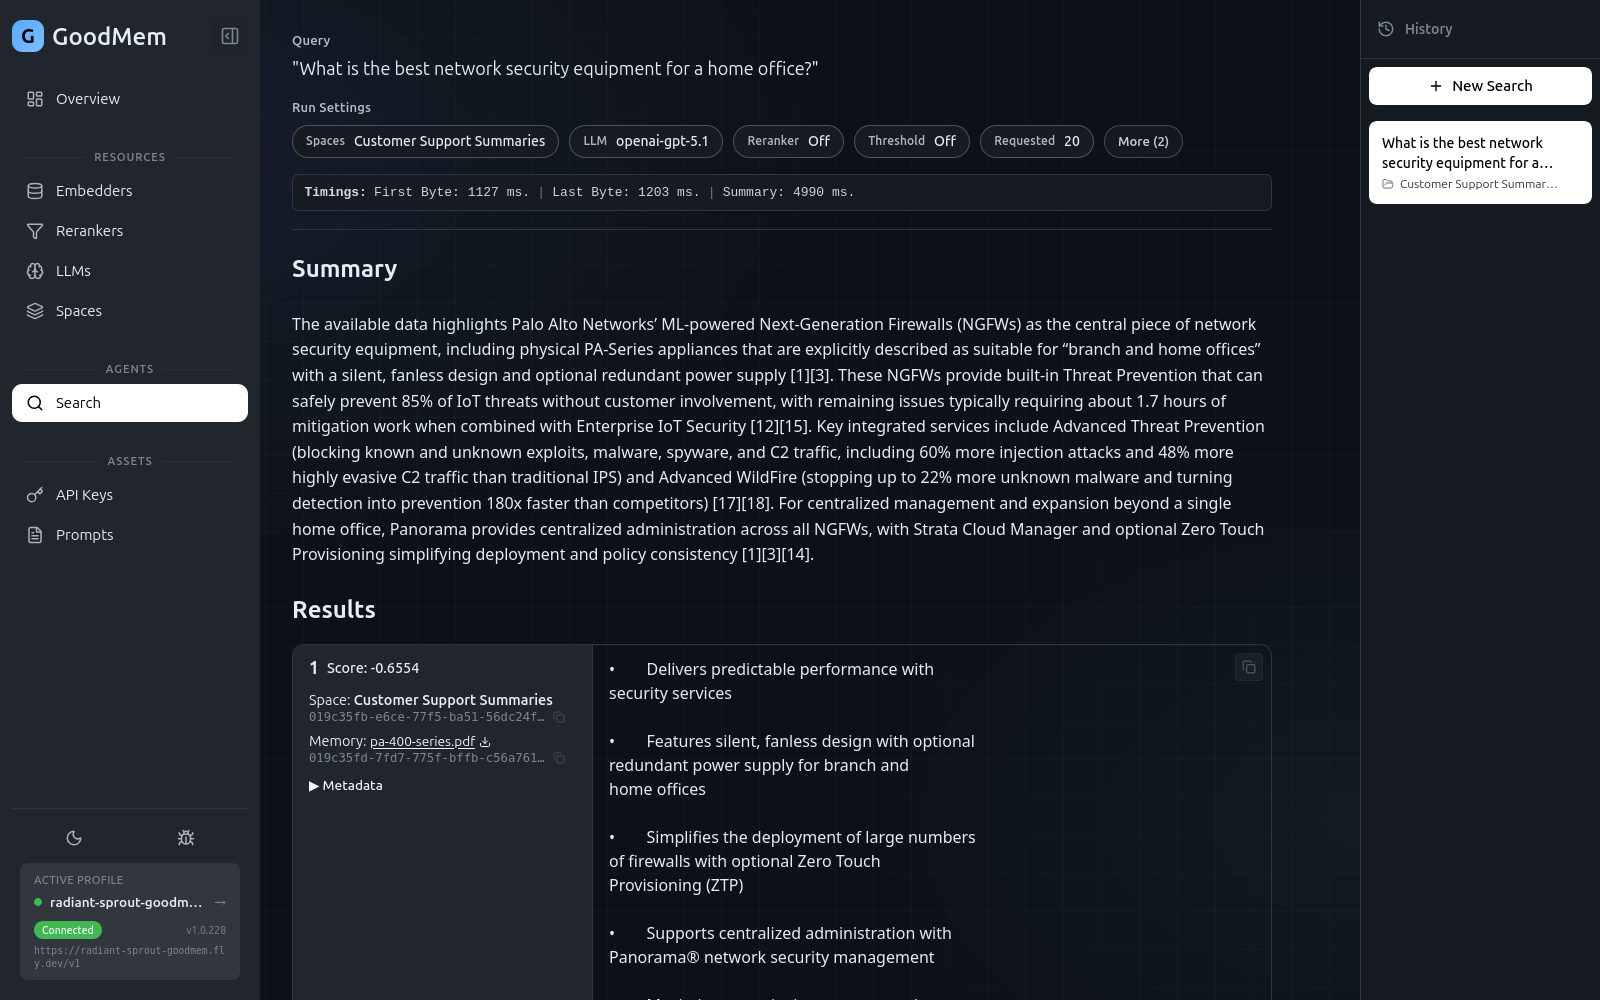Open the Prompts assets page

[x=83, y=534]
